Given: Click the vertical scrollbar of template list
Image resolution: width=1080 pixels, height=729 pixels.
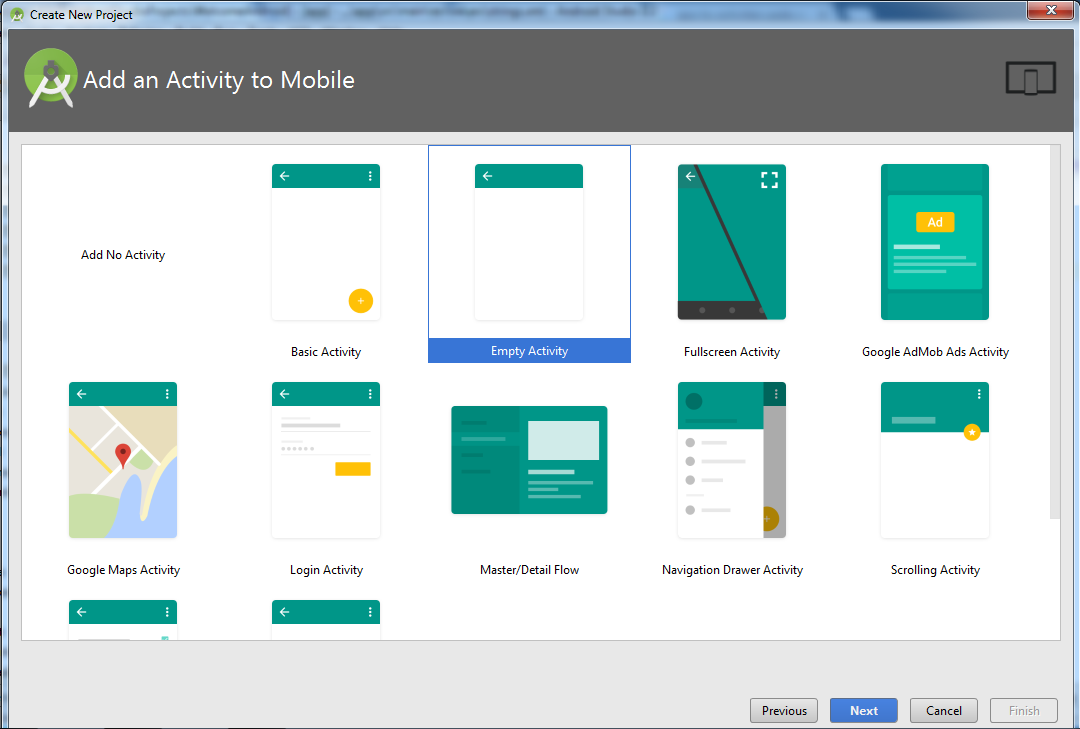Looking at the screenshot, I should (1055, 332).
